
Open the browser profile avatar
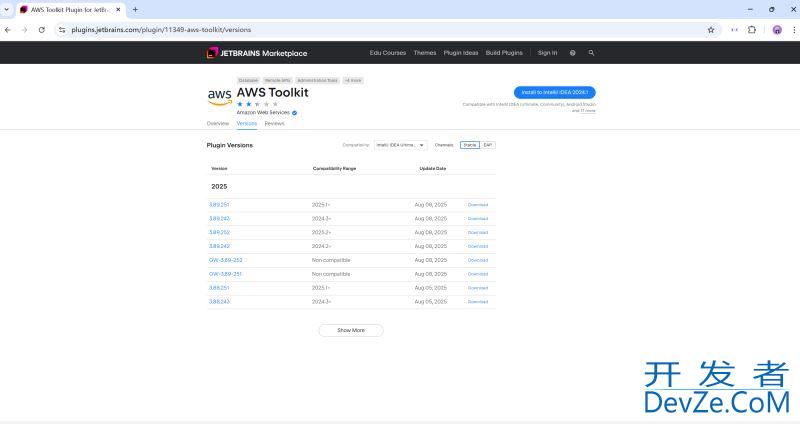click(777, 30)
